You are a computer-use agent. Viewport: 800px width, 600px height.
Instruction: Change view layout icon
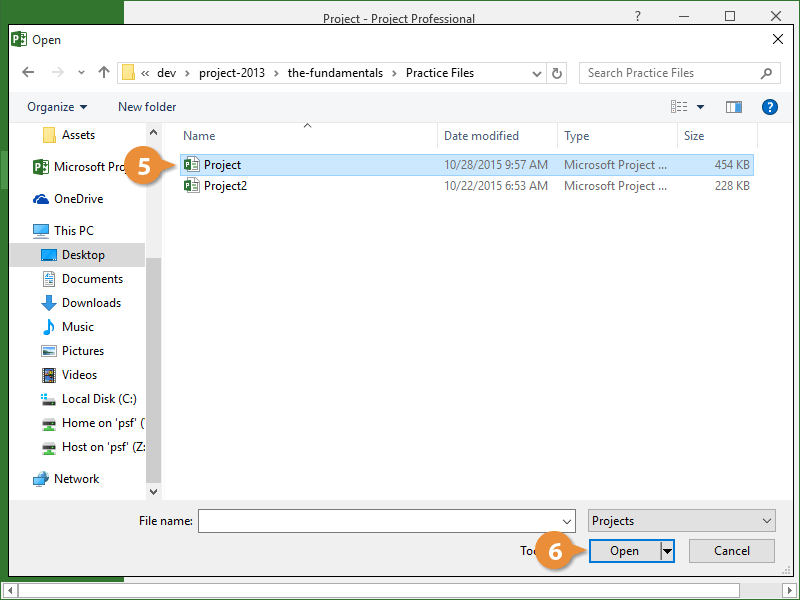coord(680,107)
